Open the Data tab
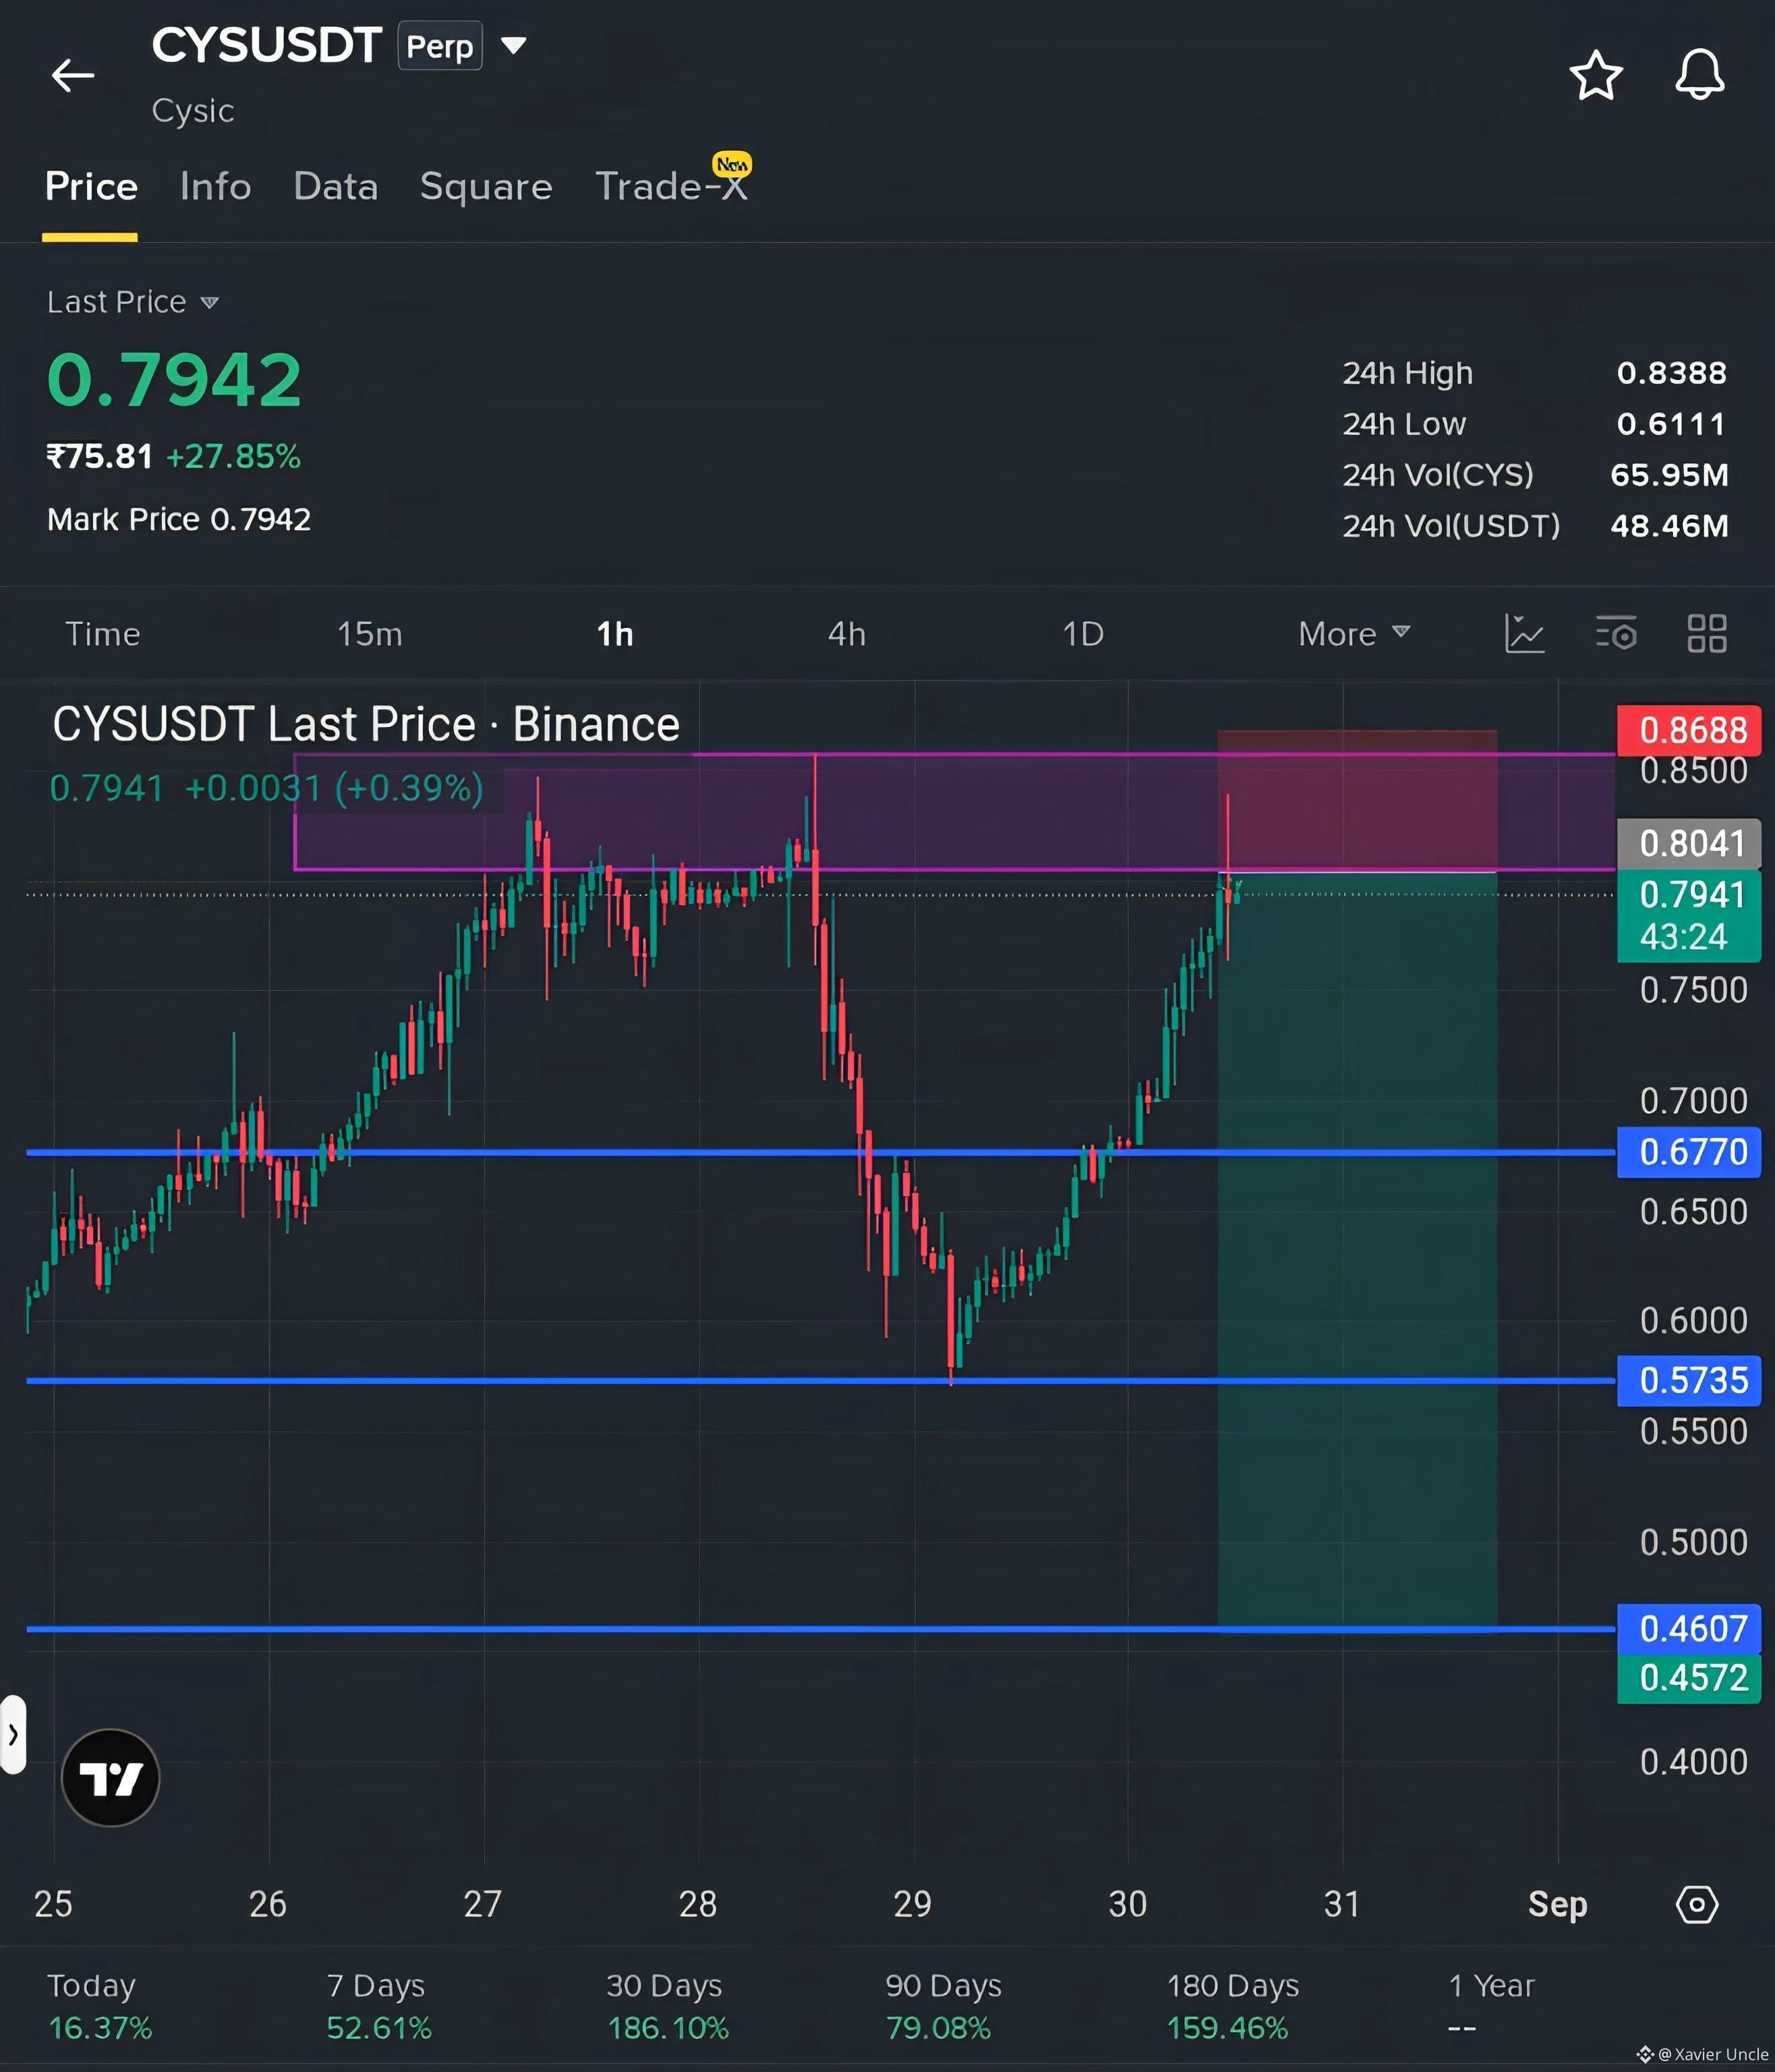The height and width of the screenshot is (2072, 1775). (x=336, y=186)
